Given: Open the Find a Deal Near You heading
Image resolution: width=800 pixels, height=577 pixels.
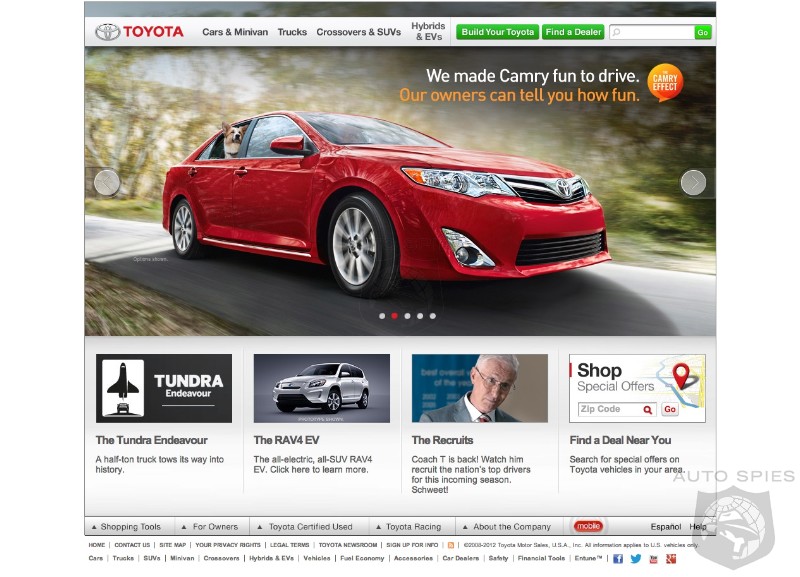Looking at the screenshot, I should coord(620,440).
